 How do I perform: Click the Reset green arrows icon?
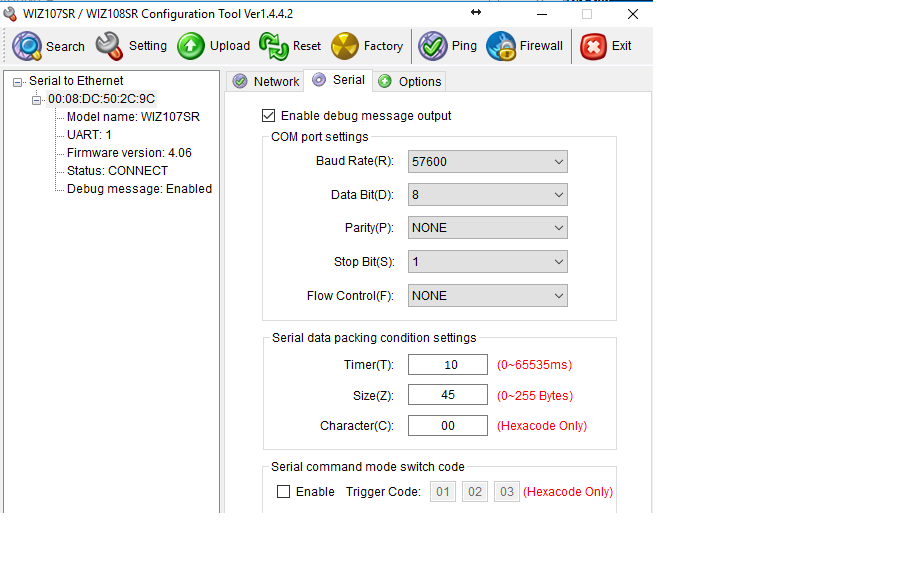pyautogui.click(x=274, y=47)
